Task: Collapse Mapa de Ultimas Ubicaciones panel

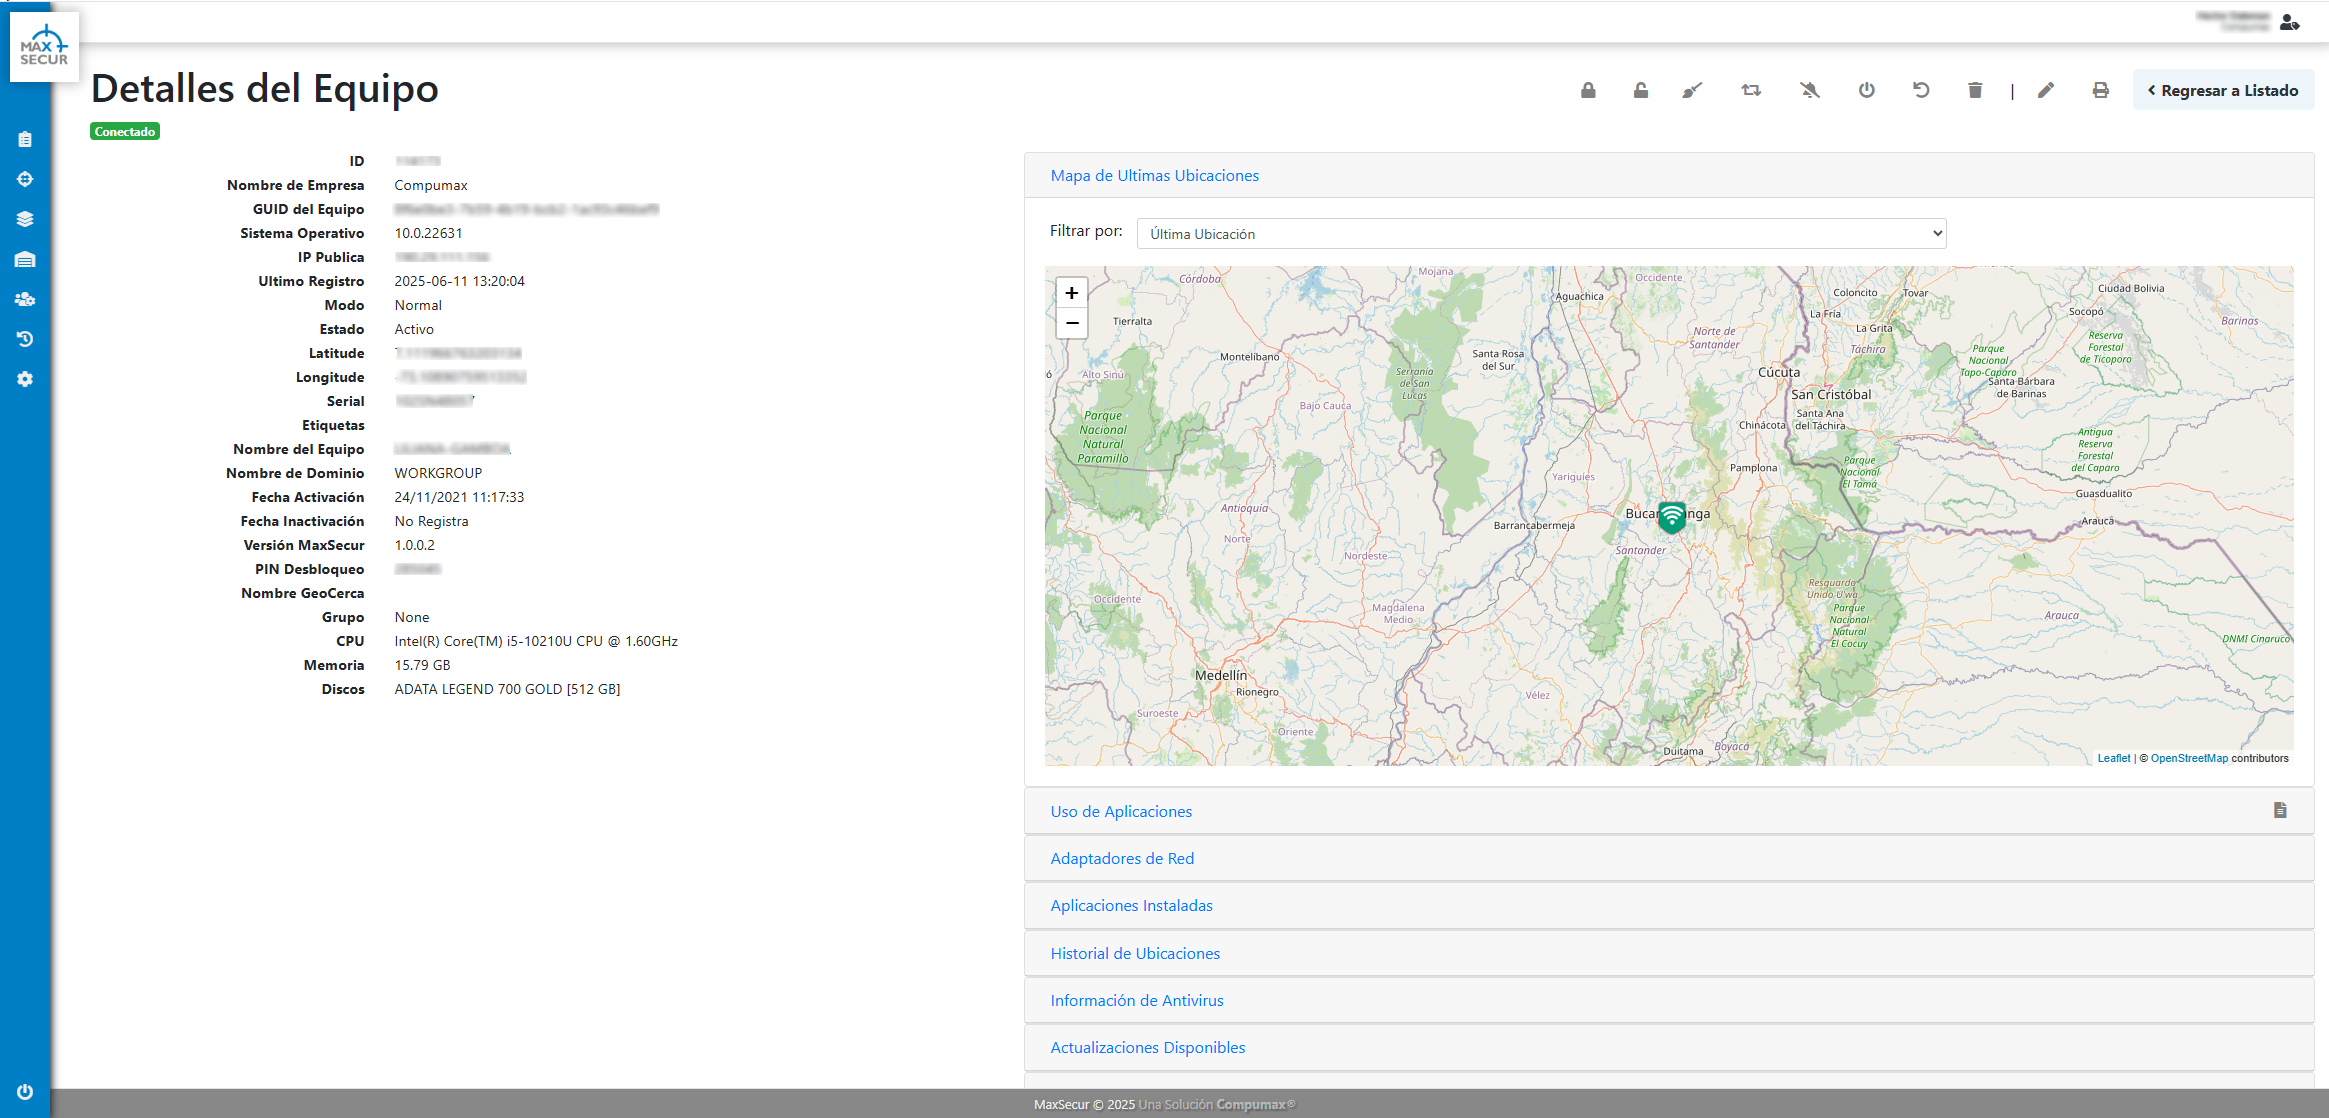Action: pyautogui.click(x=1155, y=176)
